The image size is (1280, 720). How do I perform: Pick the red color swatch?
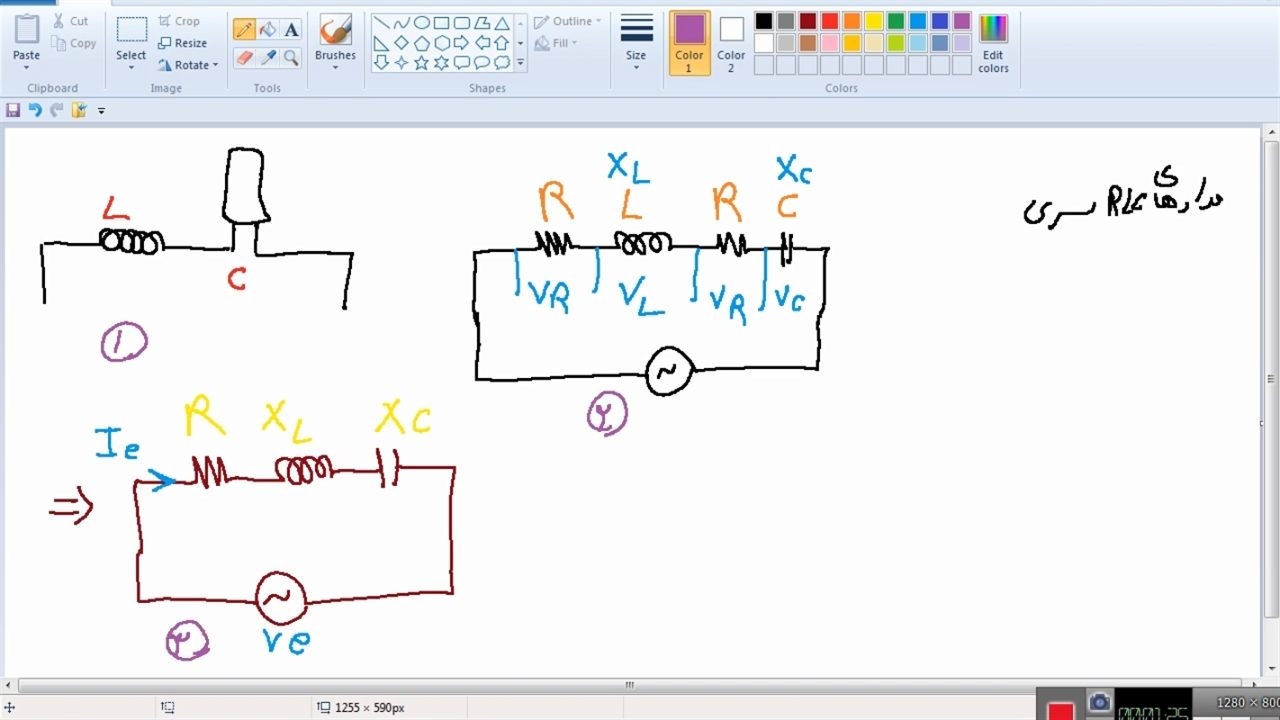pyautogui.click(x=829, y=21)
